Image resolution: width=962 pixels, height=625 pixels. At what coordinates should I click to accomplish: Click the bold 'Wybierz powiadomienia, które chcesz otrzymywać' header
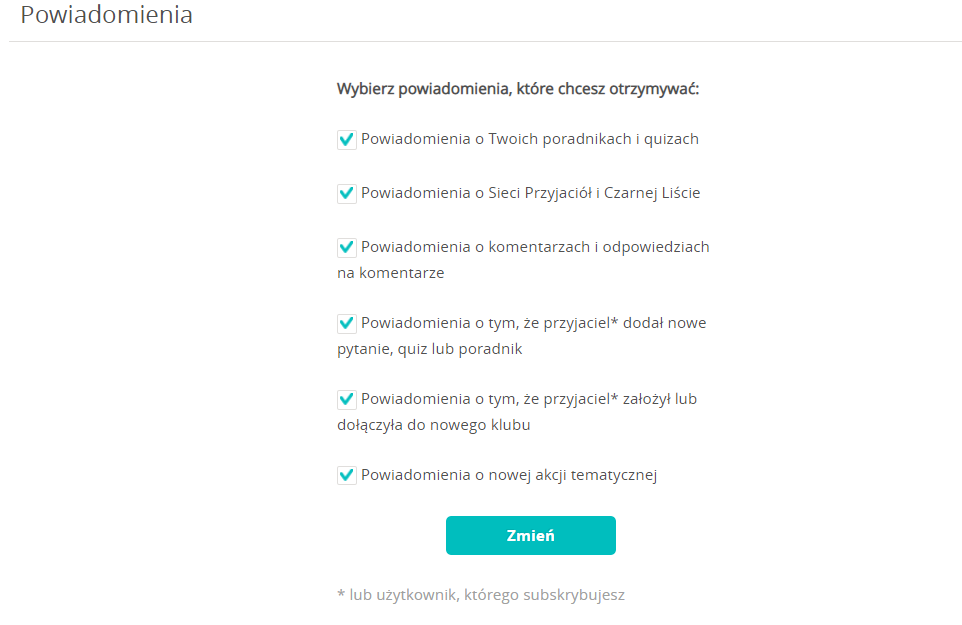point(518,89)
